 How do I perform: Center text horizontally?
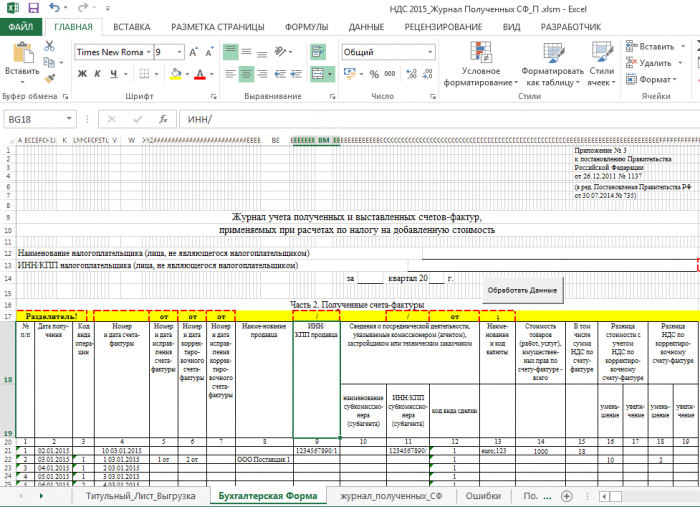(246, 74)
